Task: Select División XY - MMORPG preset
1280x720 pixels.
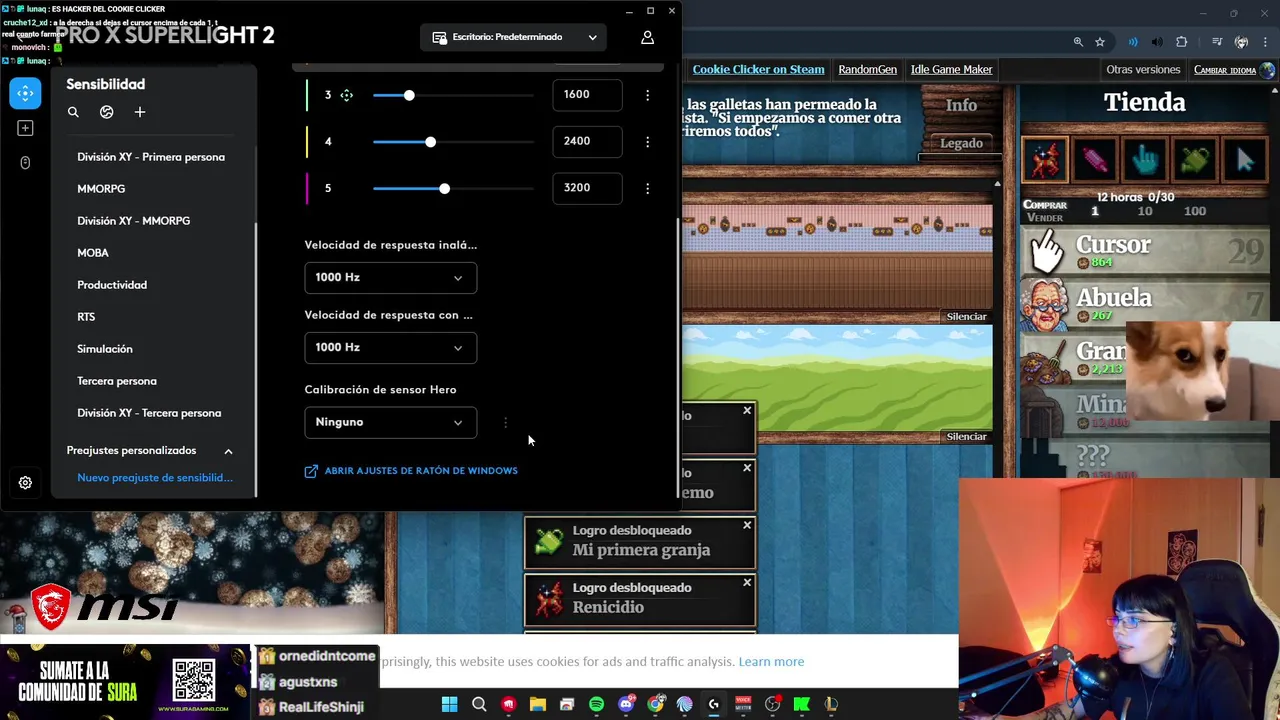Action: [133, 221]
